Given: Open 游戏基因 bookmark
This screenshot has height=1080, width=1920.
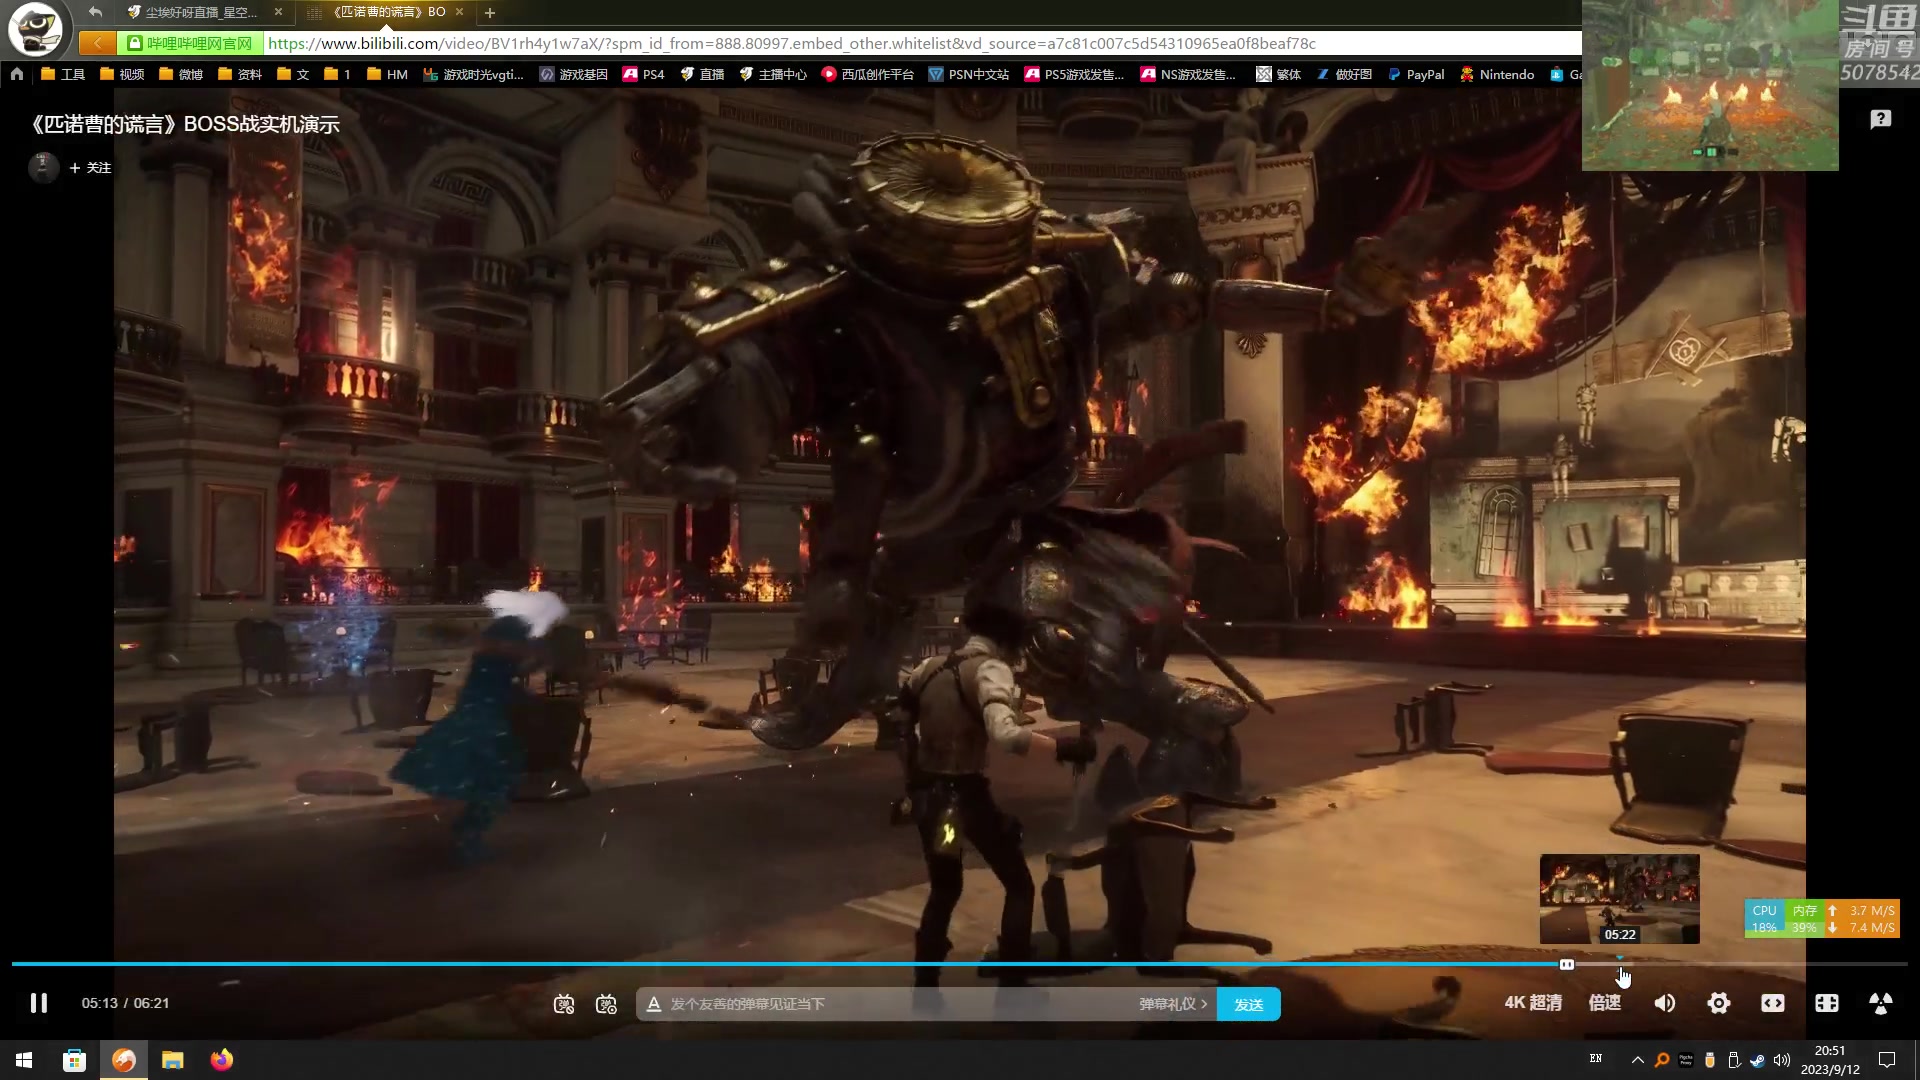Looking at the screenshot, I should (x=573, y=74).
